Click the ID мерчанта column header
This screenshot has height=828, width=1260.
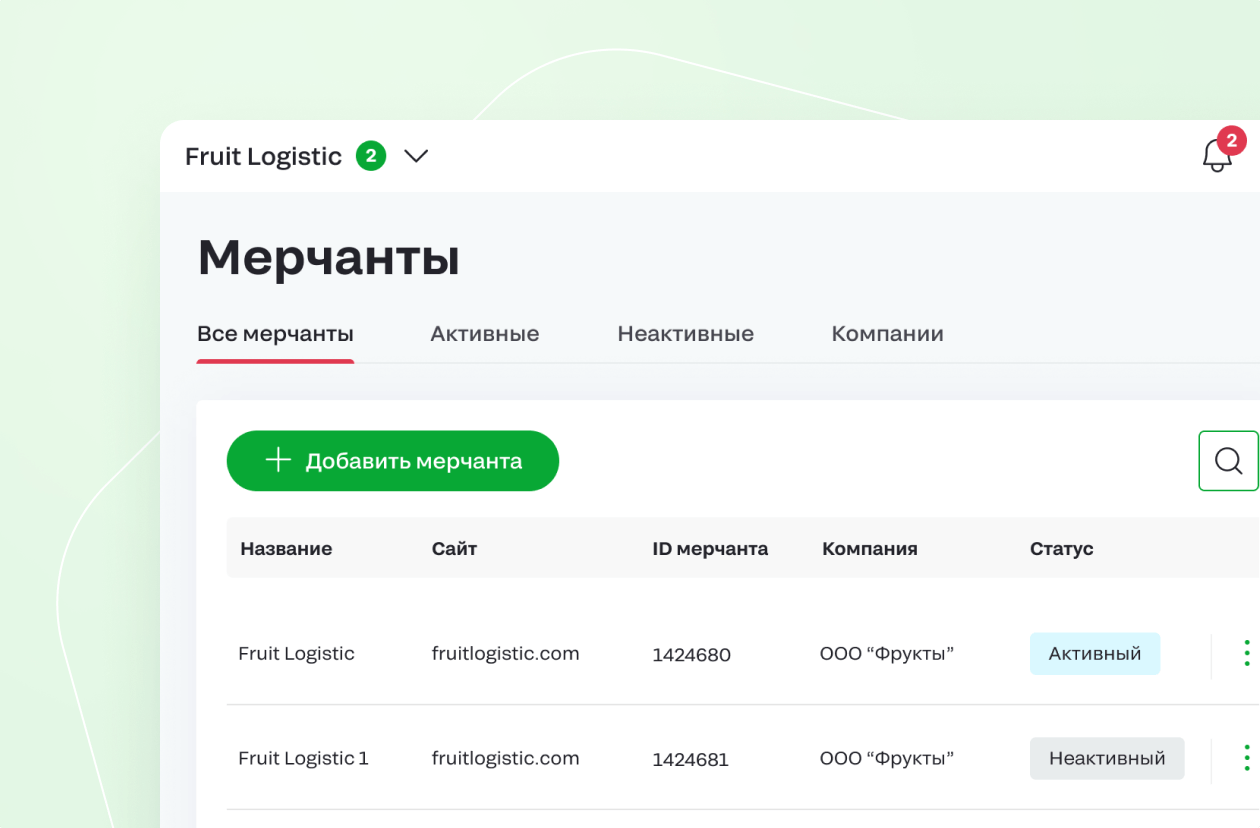click(x=710, y=549)
